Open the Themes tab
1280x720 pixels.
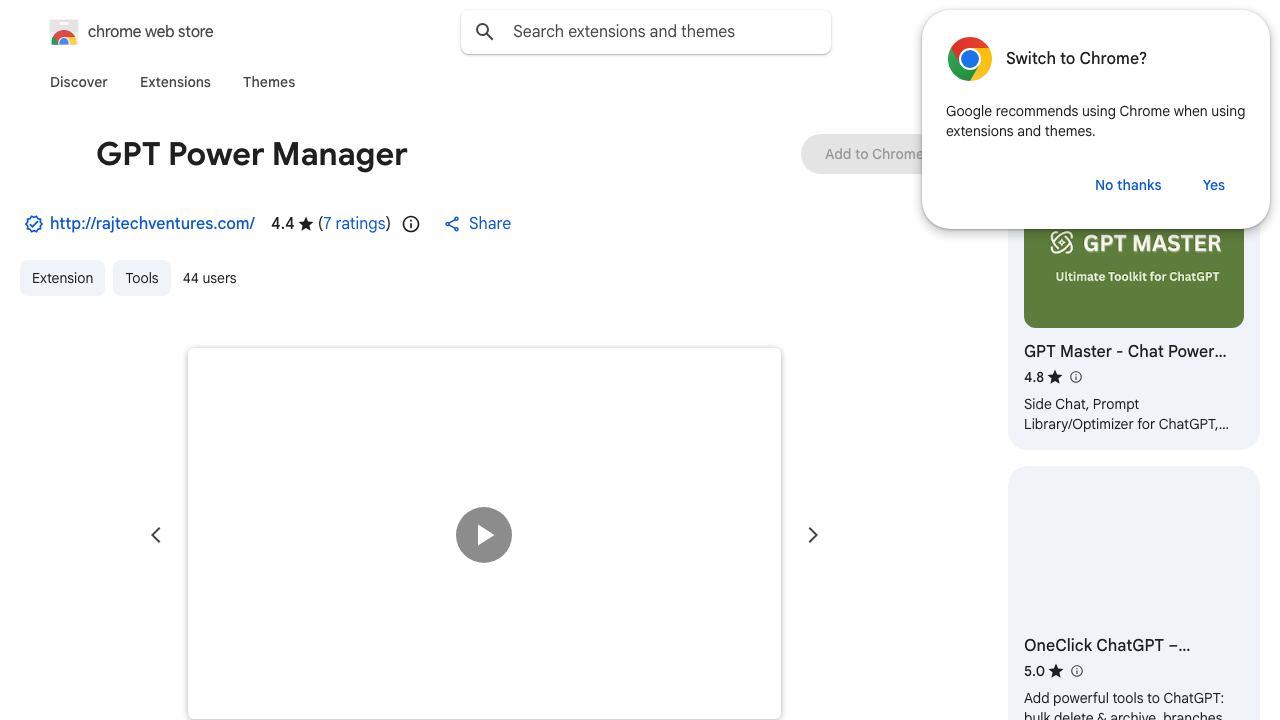269,82
